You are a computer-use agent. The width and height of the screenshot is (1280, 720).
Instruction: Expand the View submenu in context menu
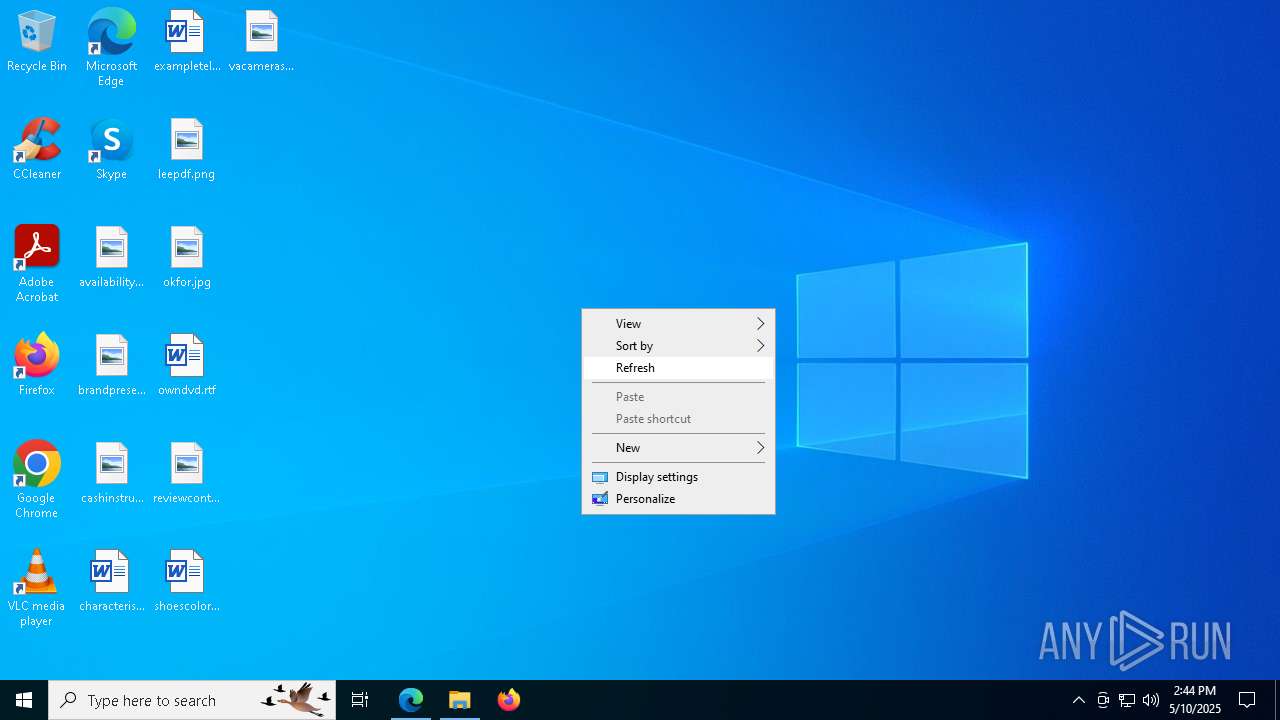coord(678,323)
